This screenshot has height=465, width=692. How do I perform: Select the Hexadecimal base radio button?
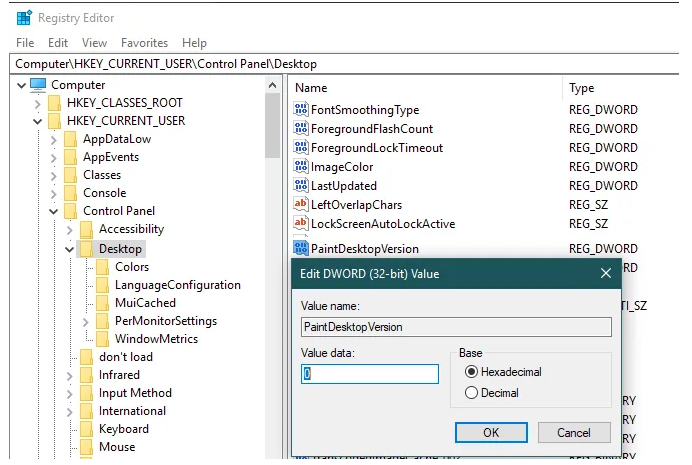pyautogui.click(x=471, y=372)
